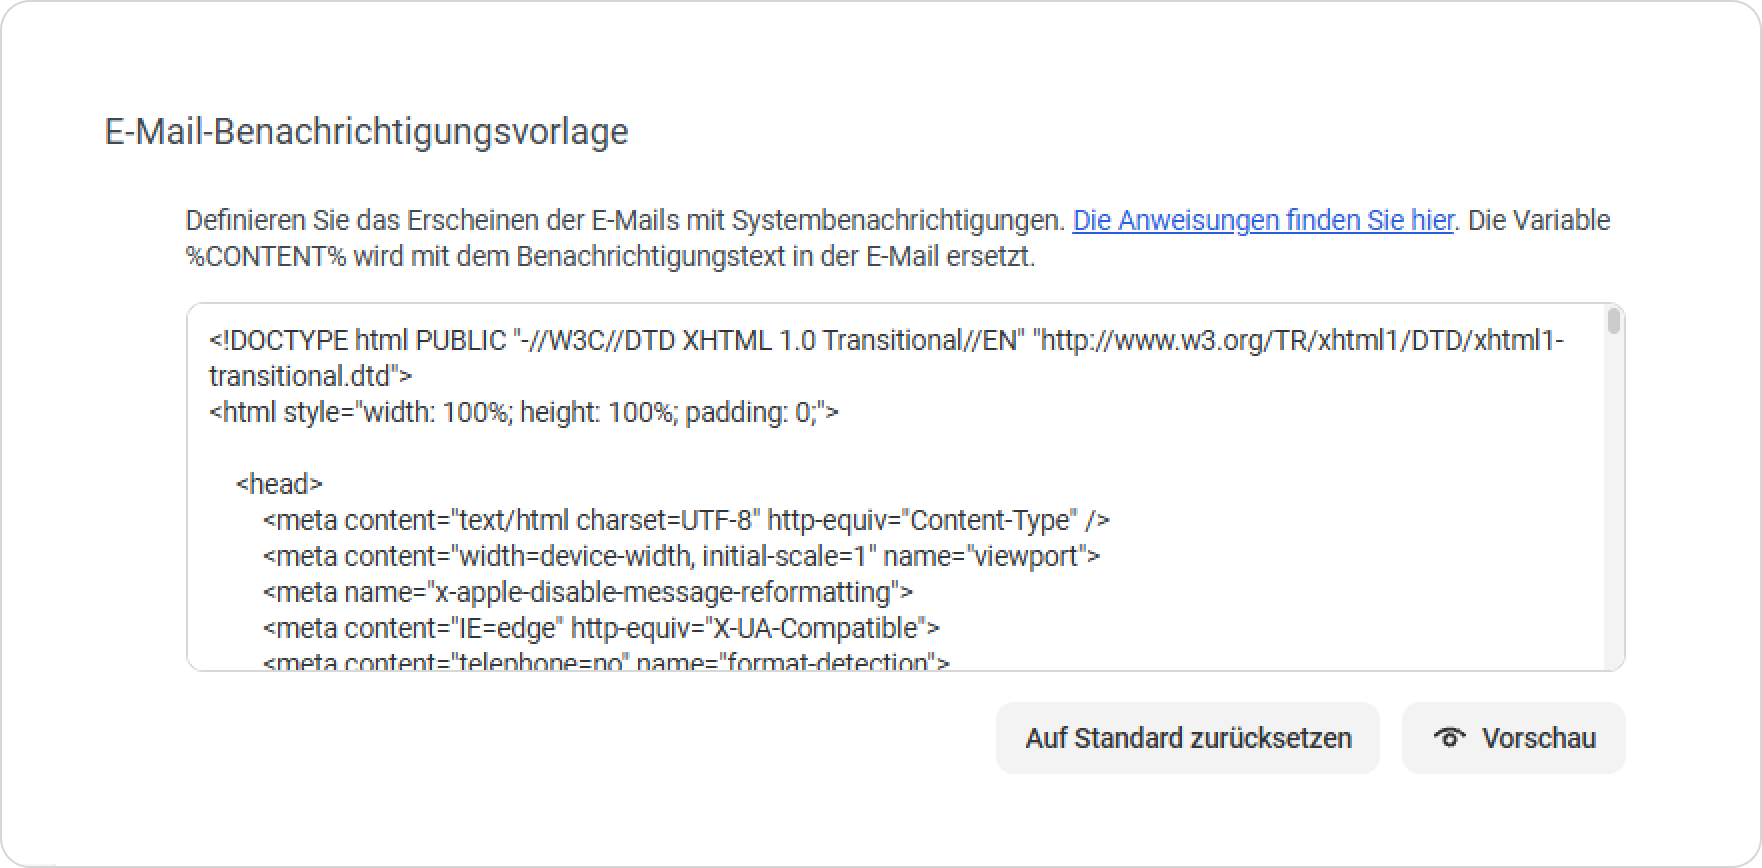Screen dimensions: 1762x868
Task: Click the meta IE=edge X-UA-Compatible line
Action: [x=601, y=628]
